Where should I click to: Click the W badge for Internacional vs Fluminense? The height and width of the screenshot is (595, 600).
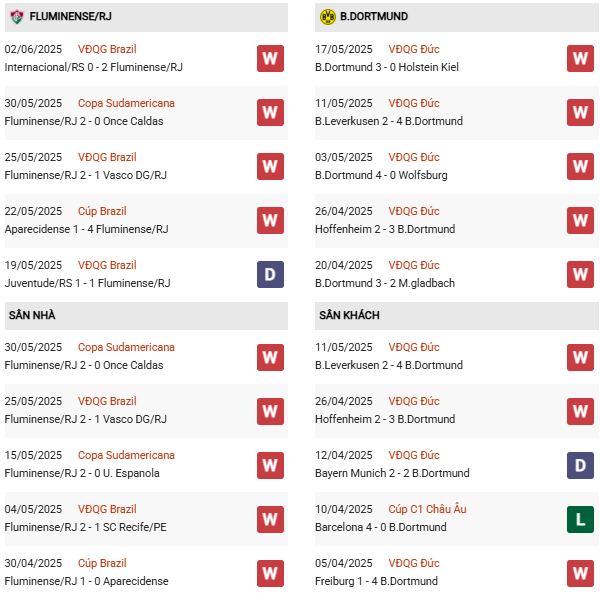tap(270, 58)
